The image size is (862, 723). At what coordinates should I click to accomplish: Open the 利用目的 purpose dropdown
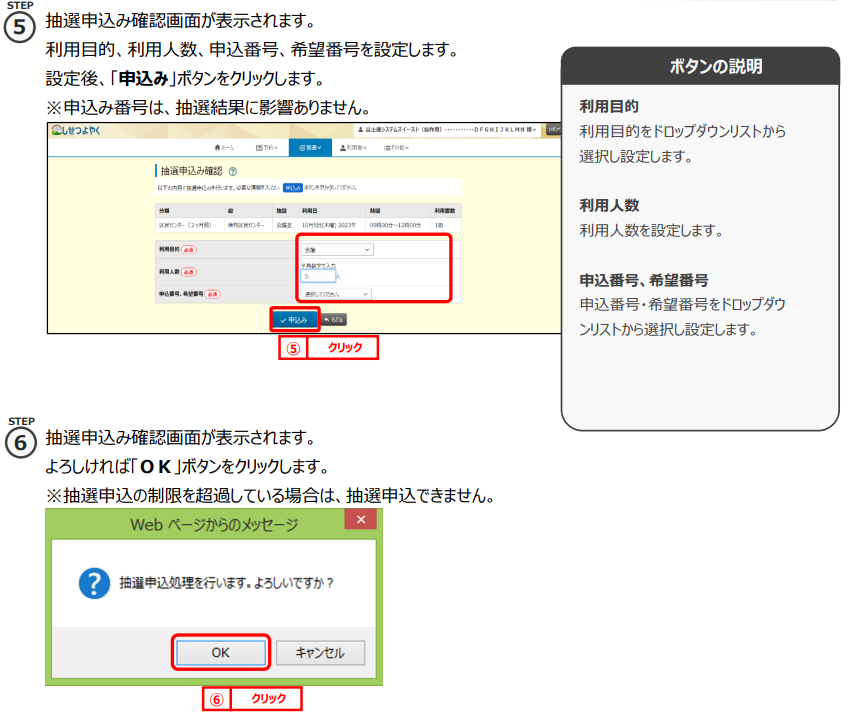point(337,250)
